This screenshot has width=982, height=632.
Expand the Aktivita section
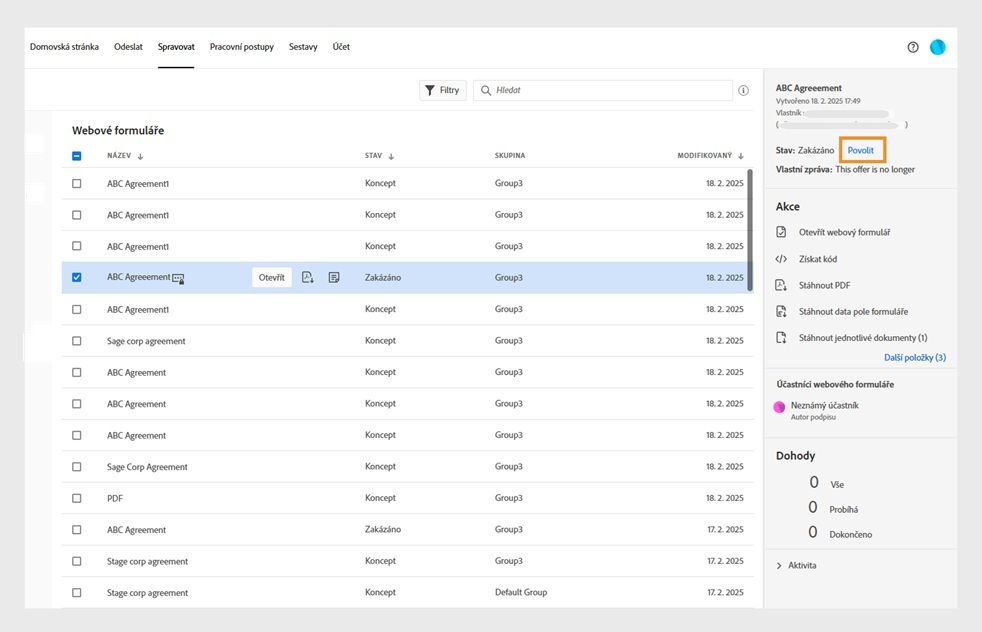click(780, 565)
